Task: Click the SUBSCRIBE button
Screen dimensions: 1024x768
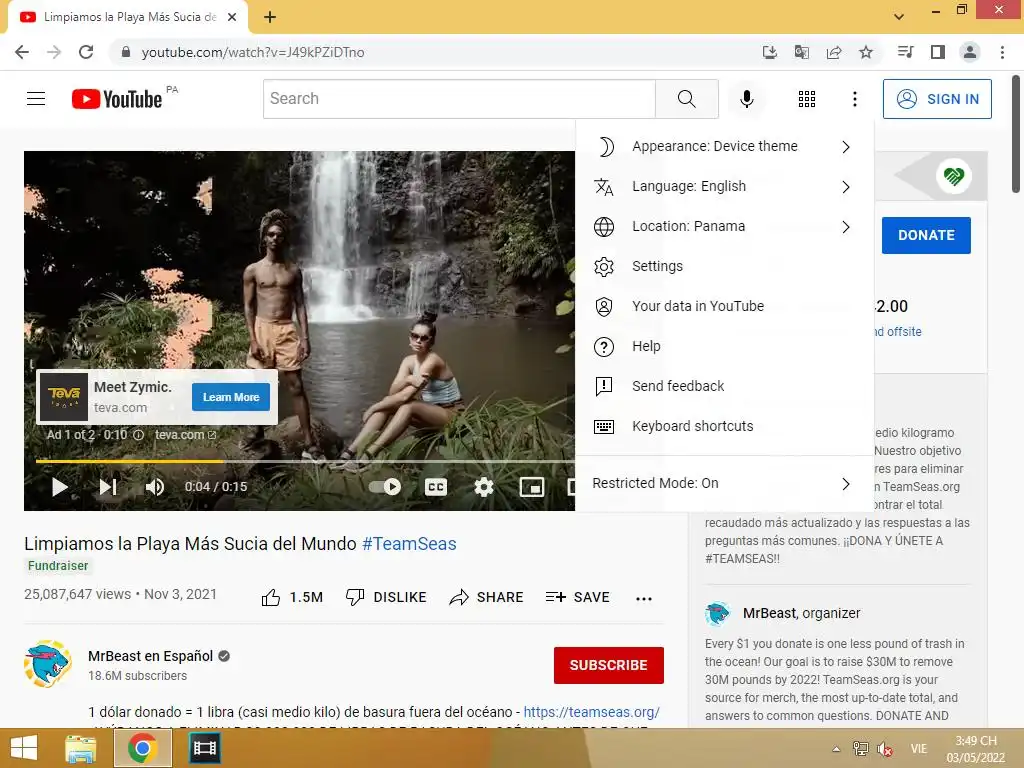Action: [609, 665]
